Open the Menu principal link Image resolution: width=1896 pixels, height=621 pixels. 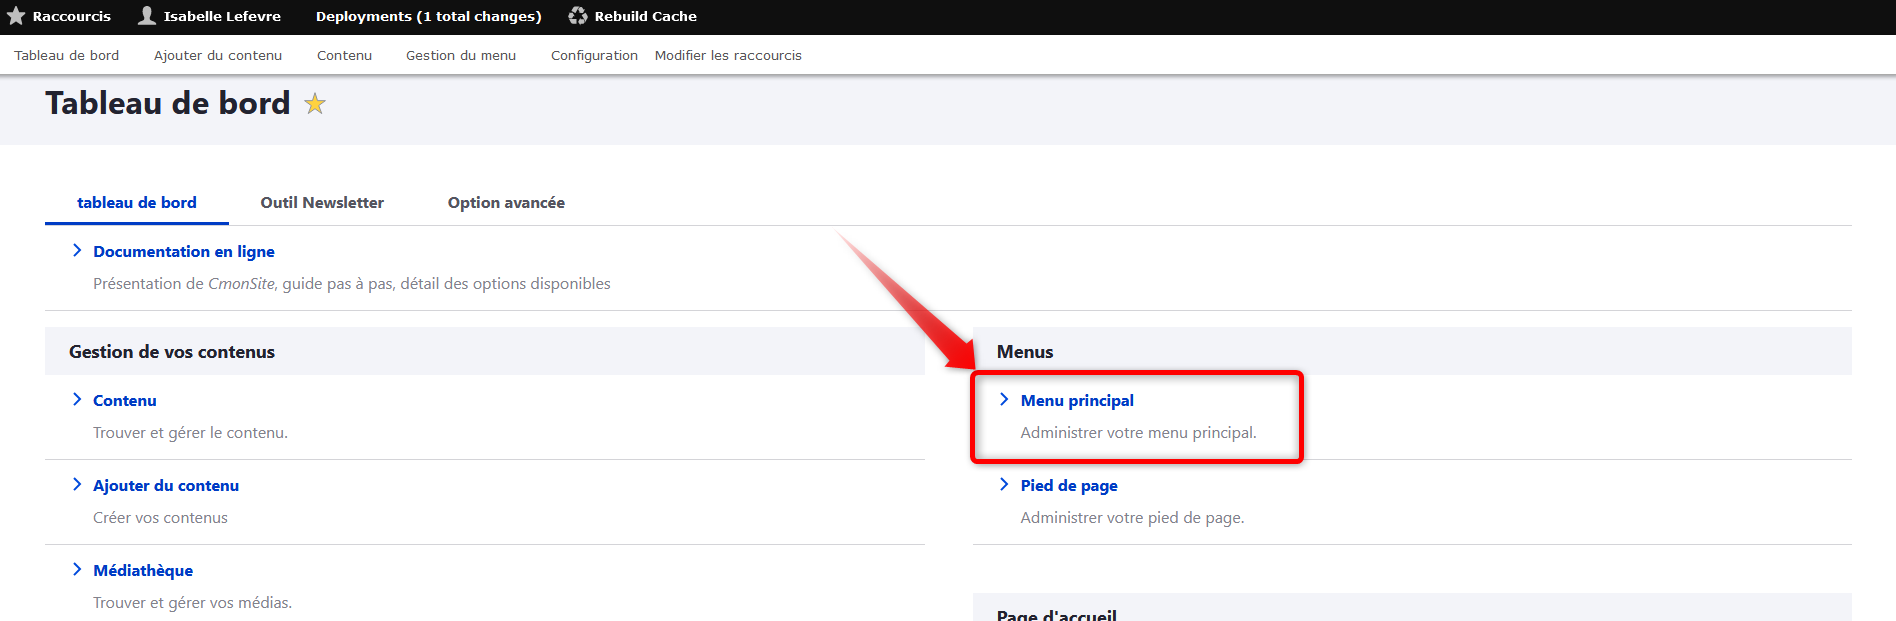1077,401
